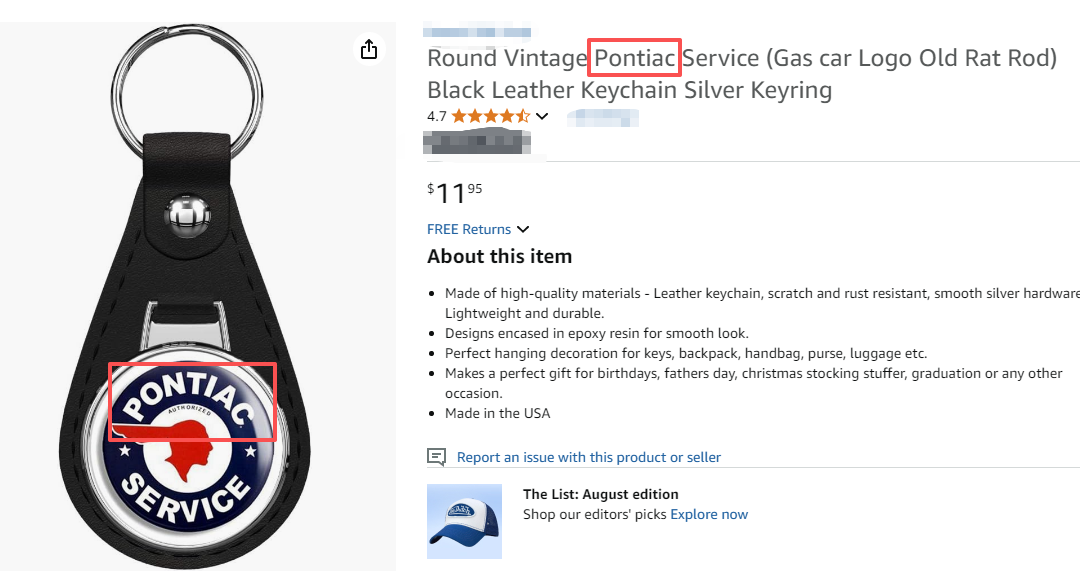Click the speech-bubble report icon
The width and height of the screenshot is (1080, 582).
click(x=436, y=457)
